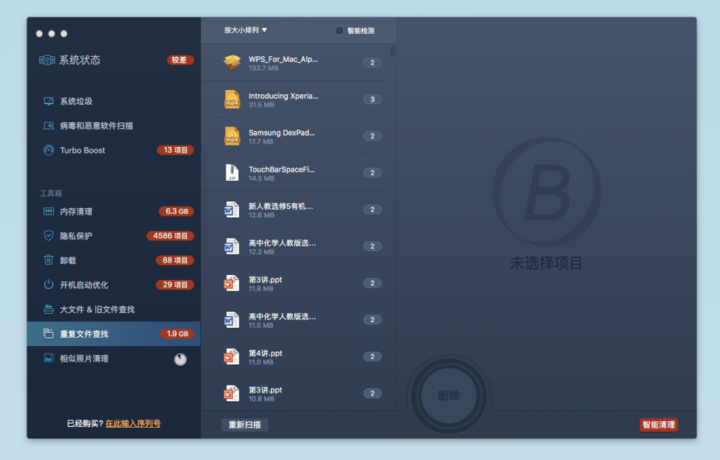The width and height of the screenshot is (720, 460).
Task: Click the 内存清理 memory chip icon
Action: (x=48, y=211)
